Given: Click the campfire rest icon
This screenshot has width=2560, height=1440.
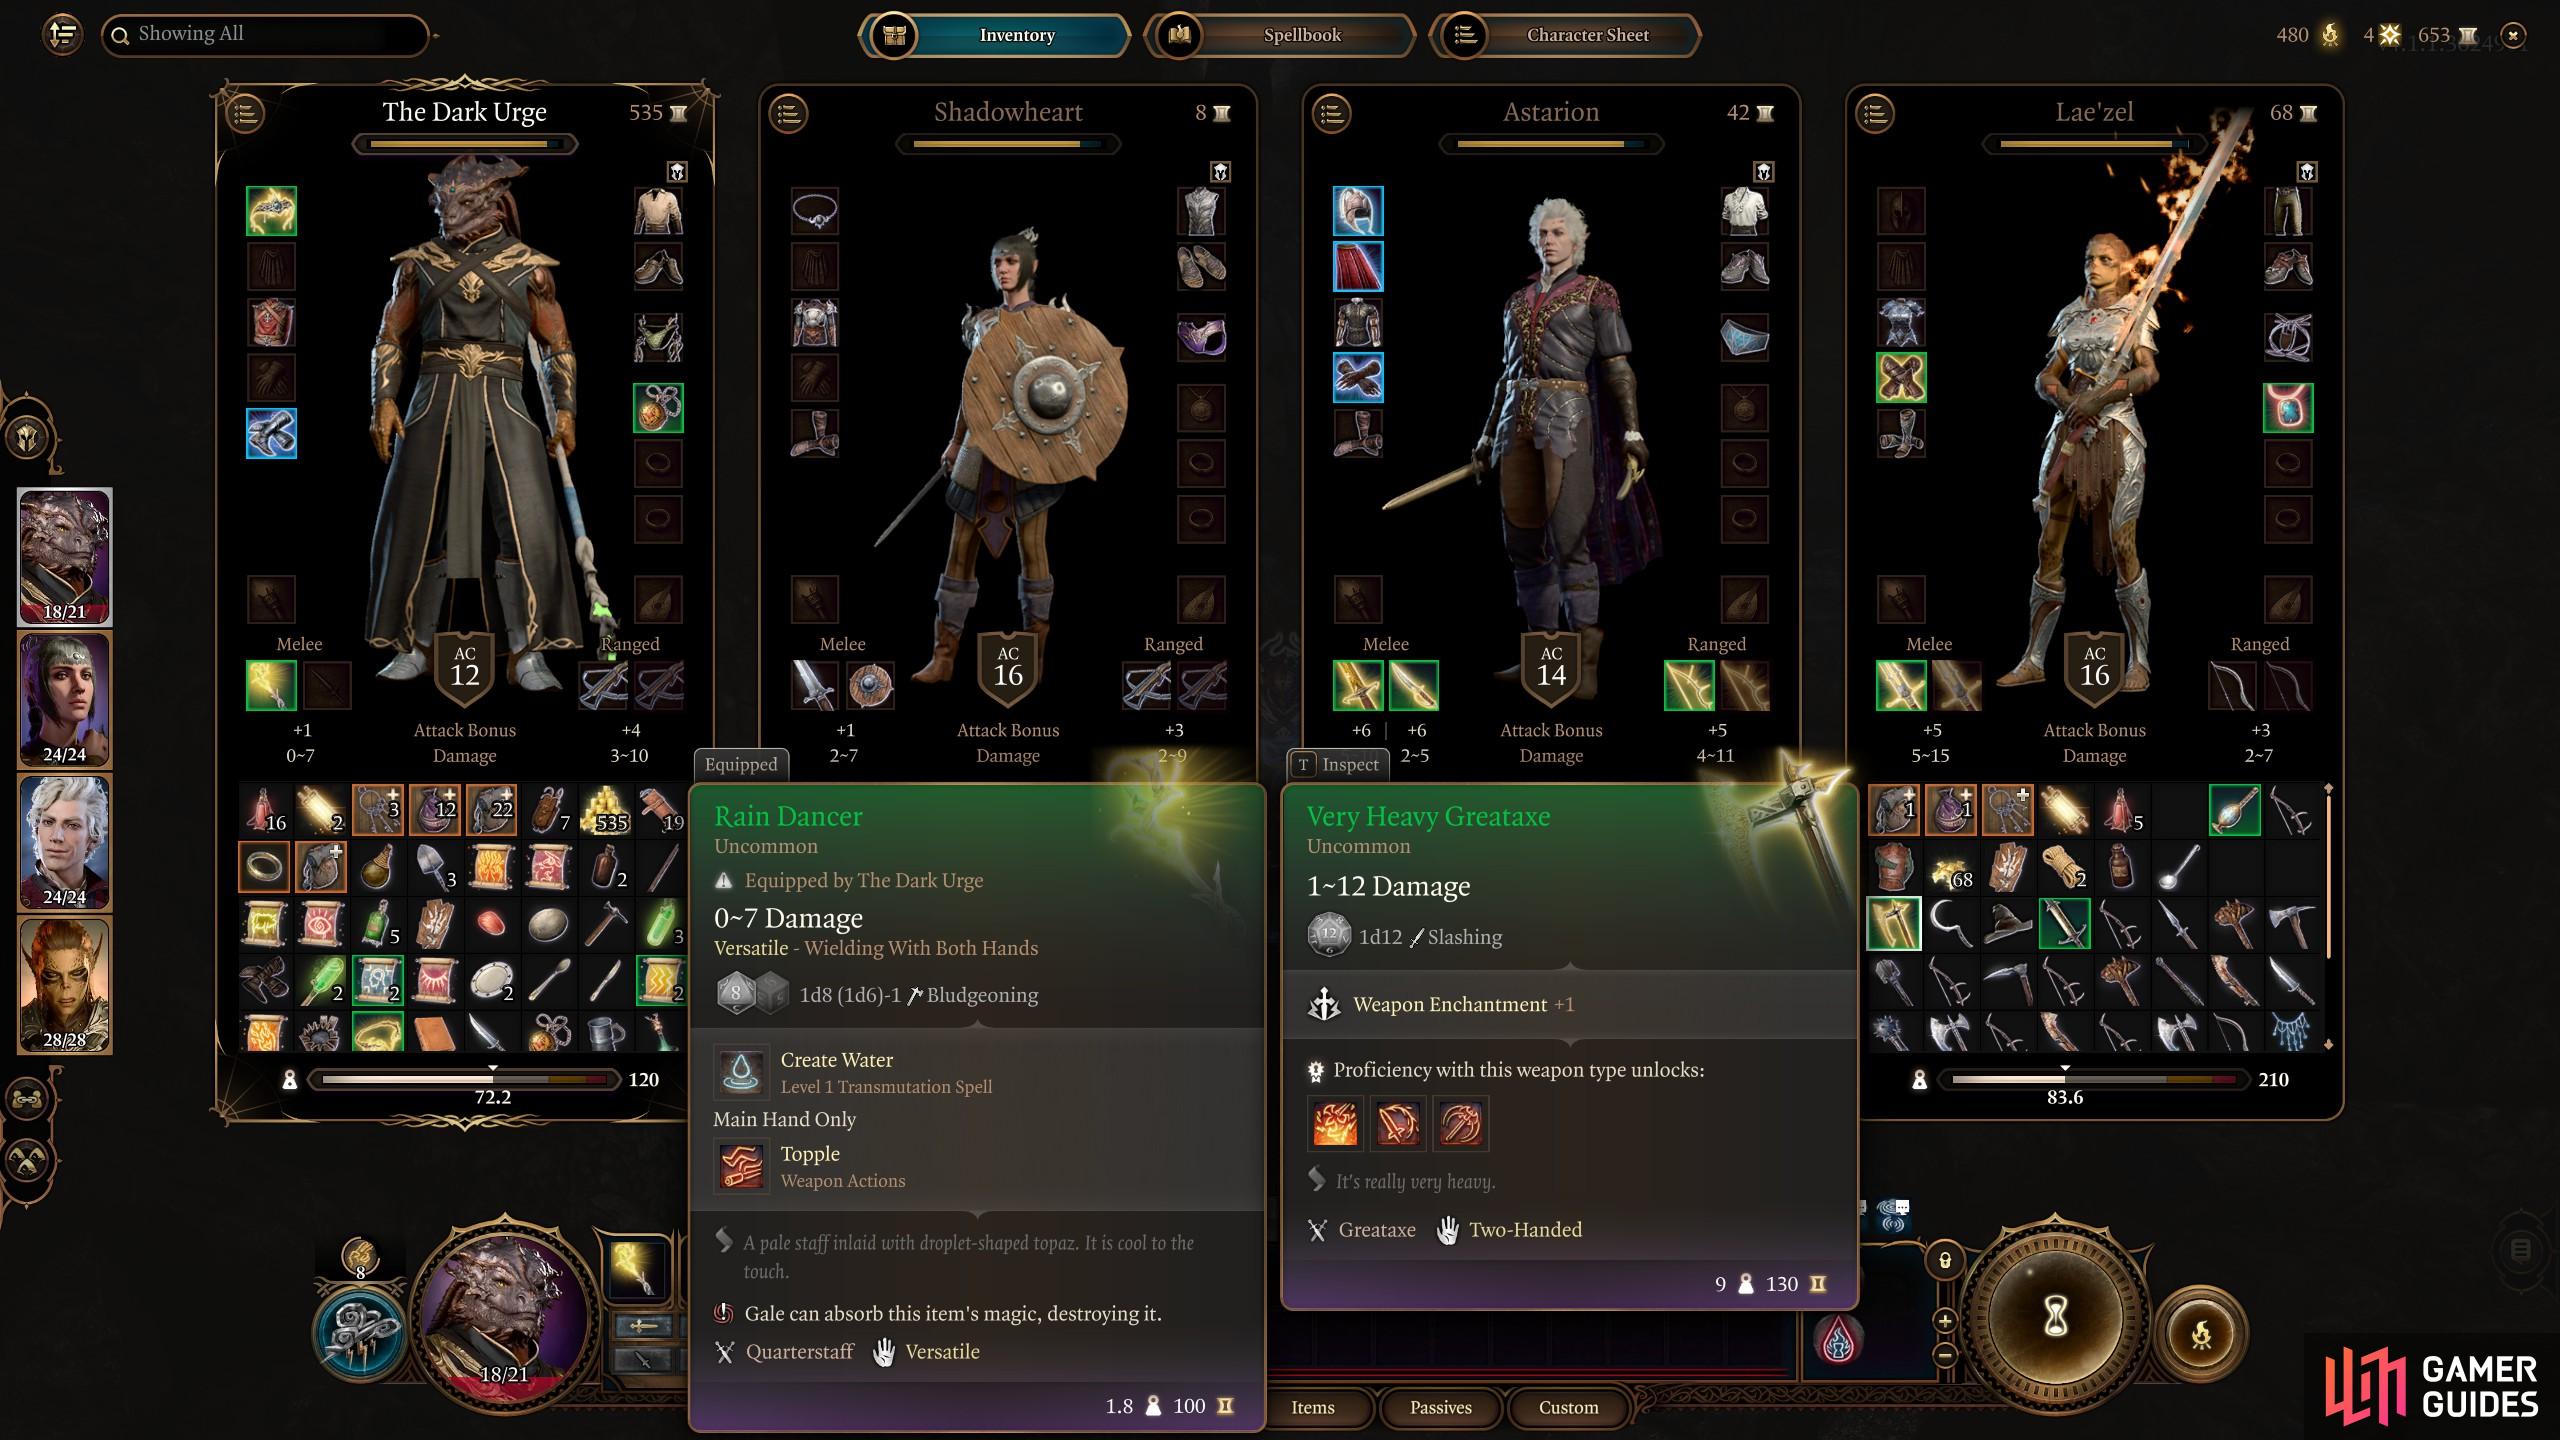Looking at the screenshot, I should pos(2201,1334).
